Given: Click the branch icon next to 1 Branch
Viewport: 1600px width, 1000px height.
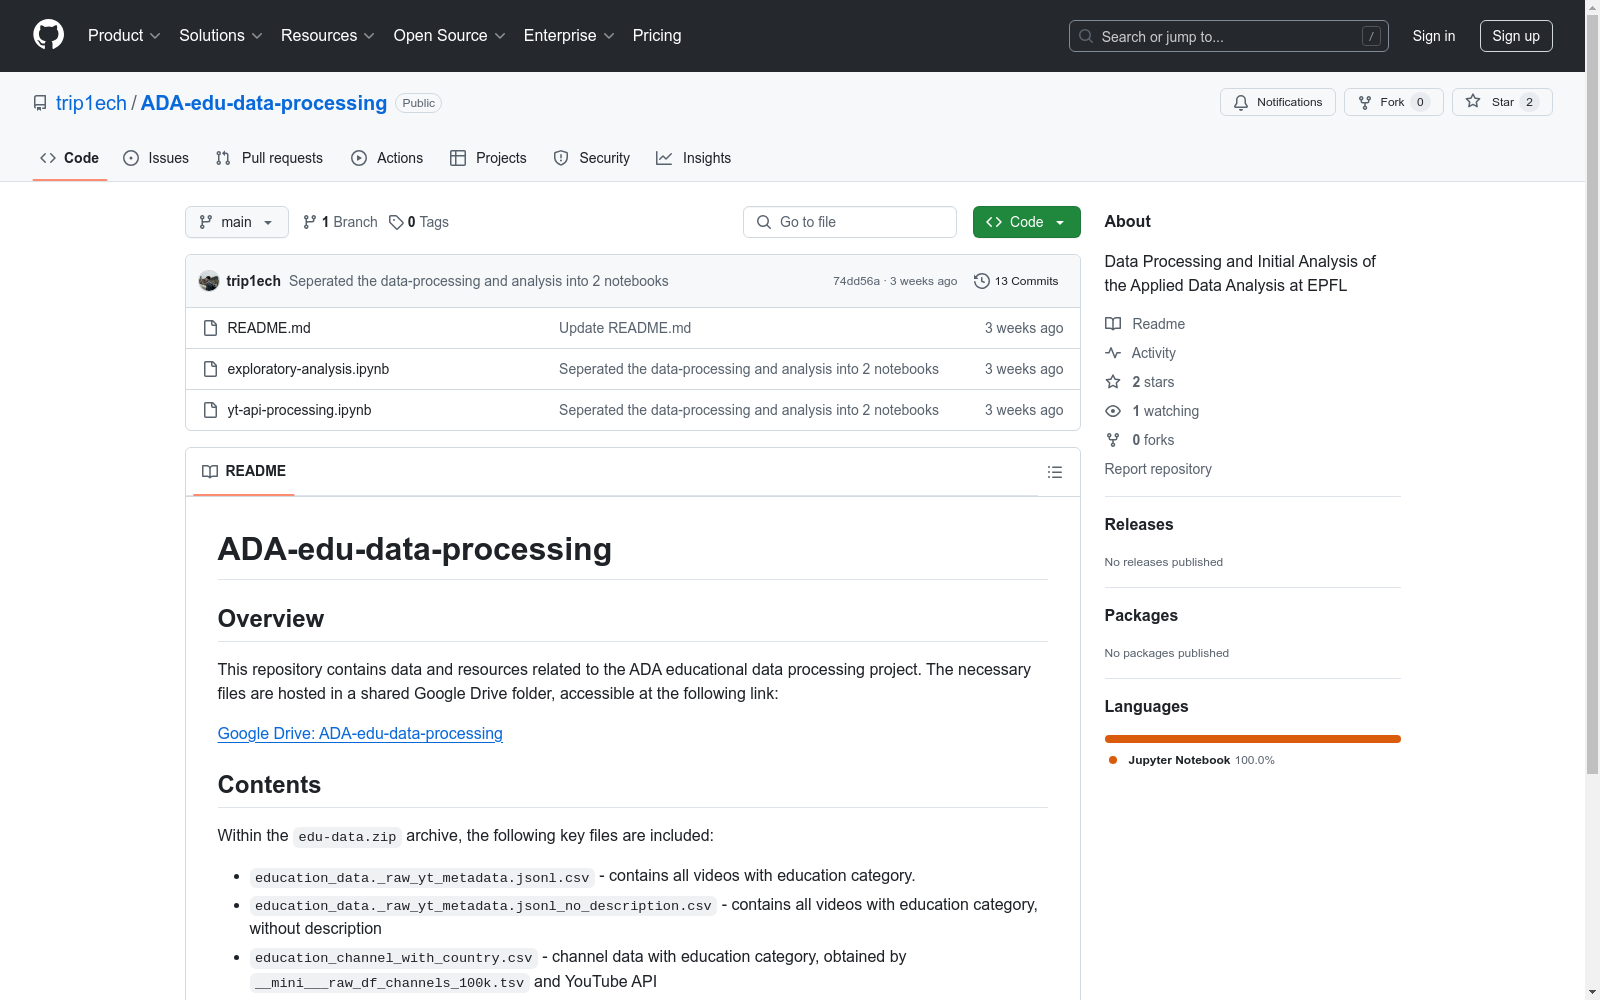Looking at the screenshot, I should point(310,222).
